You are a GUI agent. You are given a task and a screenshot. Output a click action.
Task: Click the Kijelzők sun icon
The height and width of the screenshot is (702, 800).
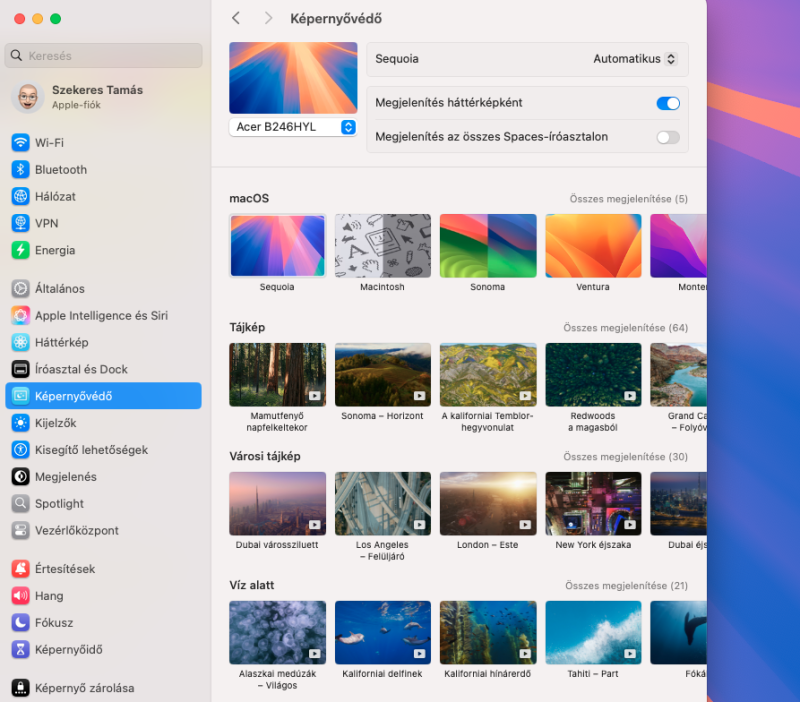(20, 423)
